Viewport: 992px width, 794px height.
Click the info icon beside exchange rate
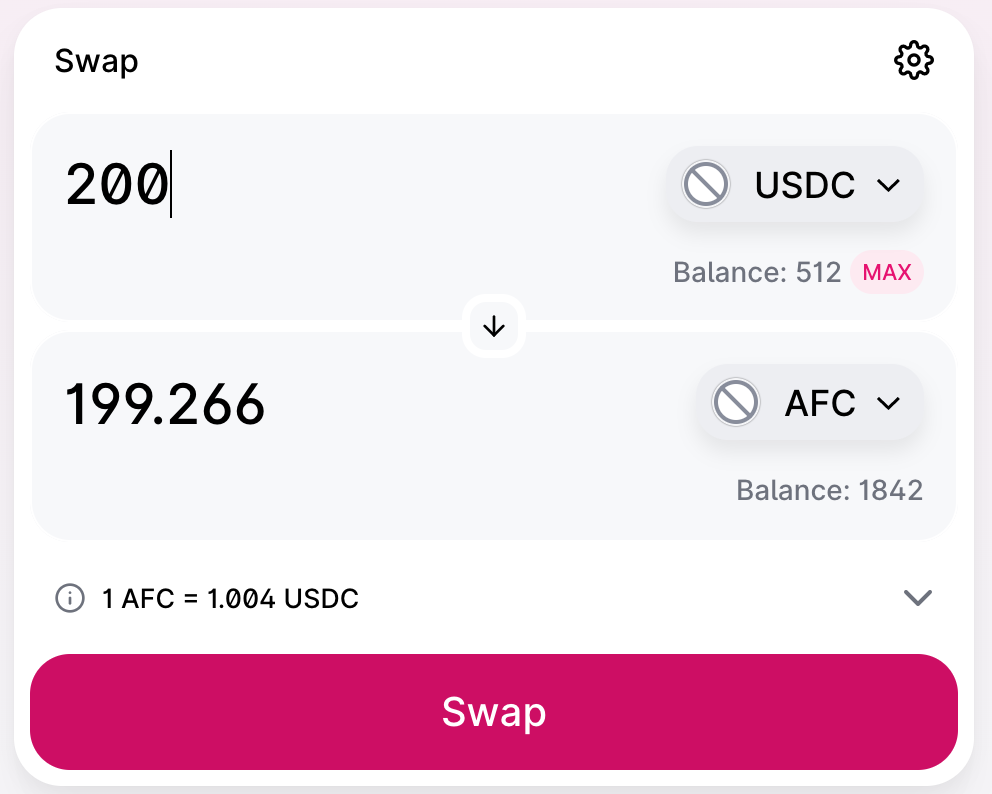(69, 599)
